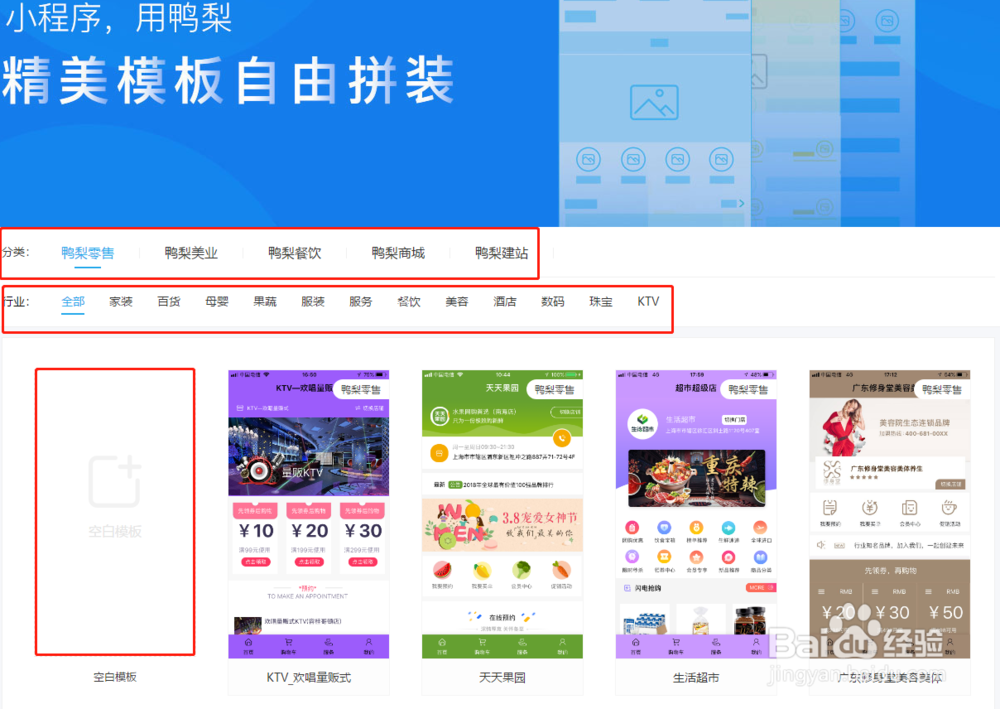Click the 我的 person icon in 生活超市
Viewport: 1000px width, 709px height.
(x=756, y=643)
